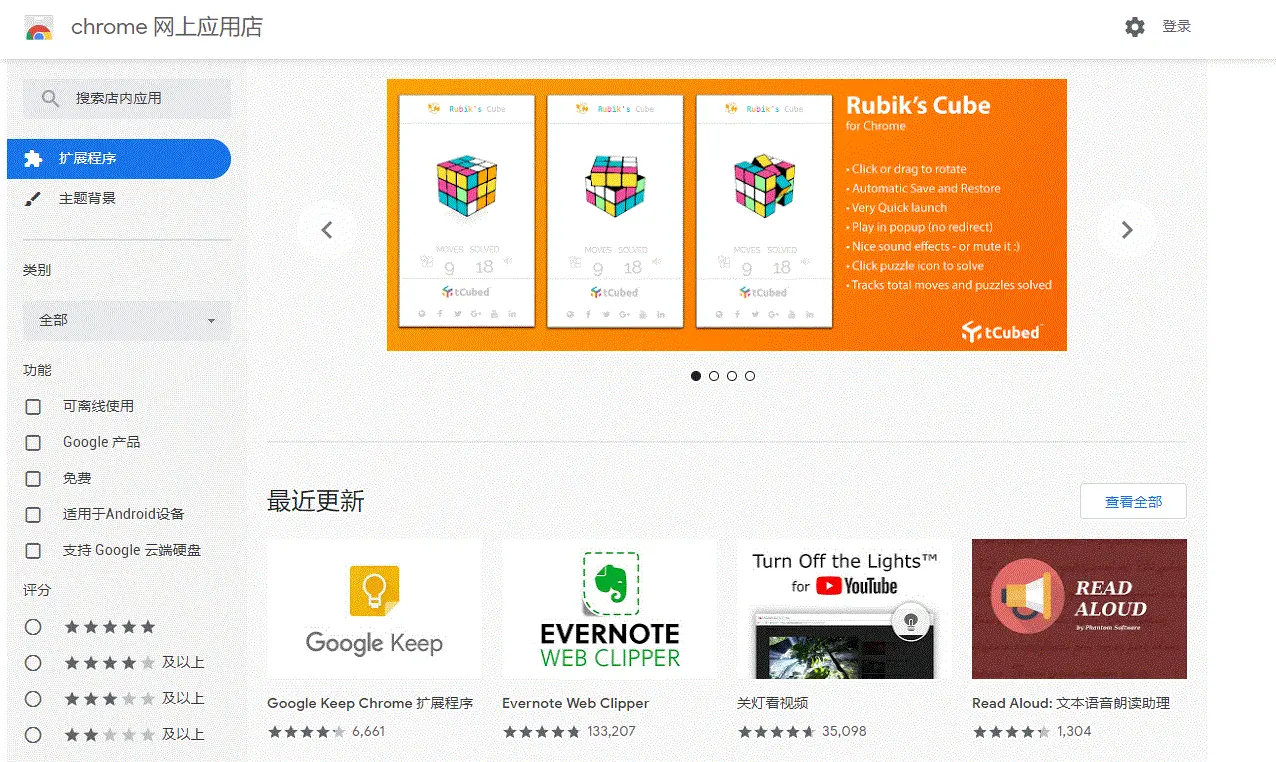Click the 登录 sign-in link
This screenshot has height=762, width=1276.
tap(1176, 27)
